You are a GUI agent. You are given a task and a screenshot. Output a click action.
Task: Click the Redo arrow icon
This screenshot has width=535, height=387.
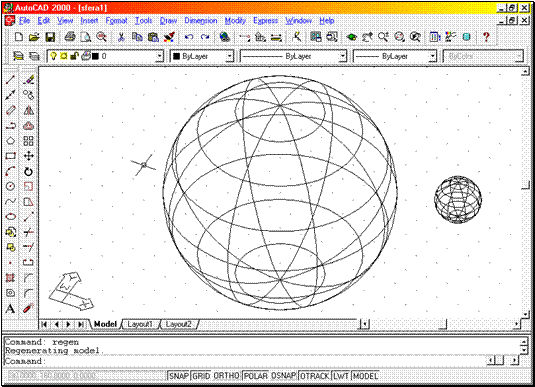(x=205, y=37)
